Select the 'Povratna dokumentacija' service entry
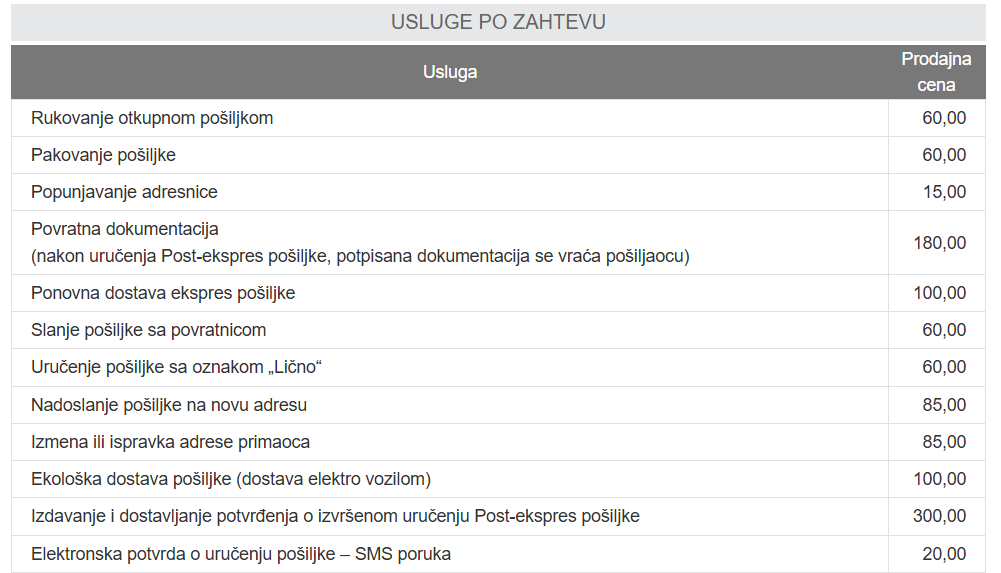This screenshot has height=573, width=1001. (x=125, y=229)
